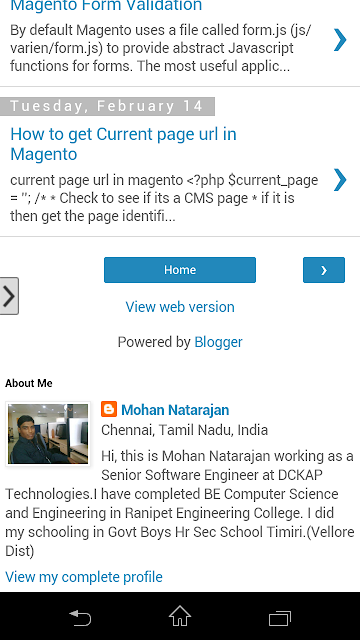Screen dimensions: 360x640
Task: Follow the Blogger link
Action: click(x=218, y=342)
